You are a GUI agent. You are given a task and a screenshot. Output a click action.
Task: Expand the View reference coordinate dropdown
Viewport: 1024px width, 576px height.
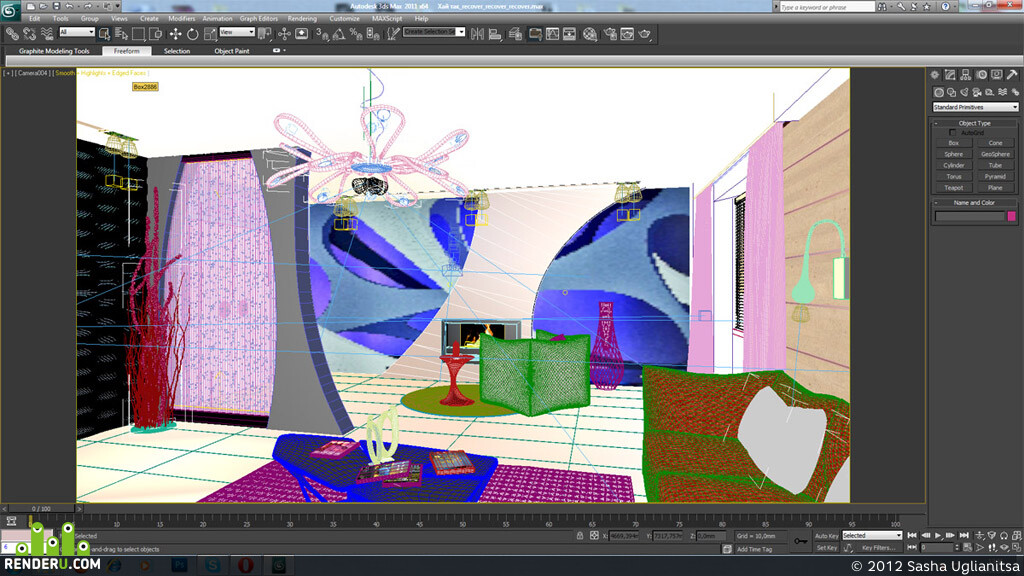pos(236,31)
